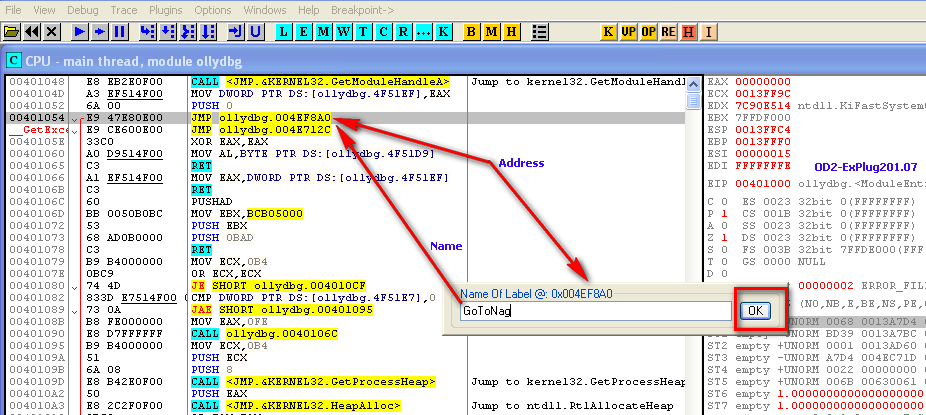Click the Run thread arrow icon

point(100,32)
